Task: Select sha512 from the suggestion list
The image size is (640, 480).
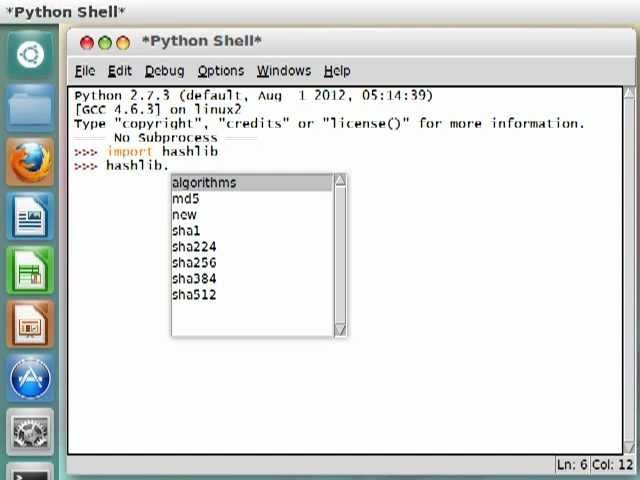Action: click(194, 295)
